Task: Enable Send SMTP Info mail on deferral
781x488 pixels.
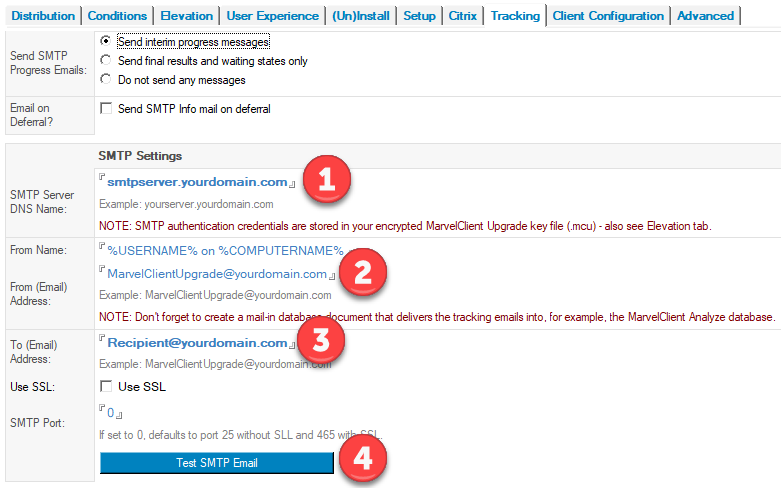Action: [106, 109]
